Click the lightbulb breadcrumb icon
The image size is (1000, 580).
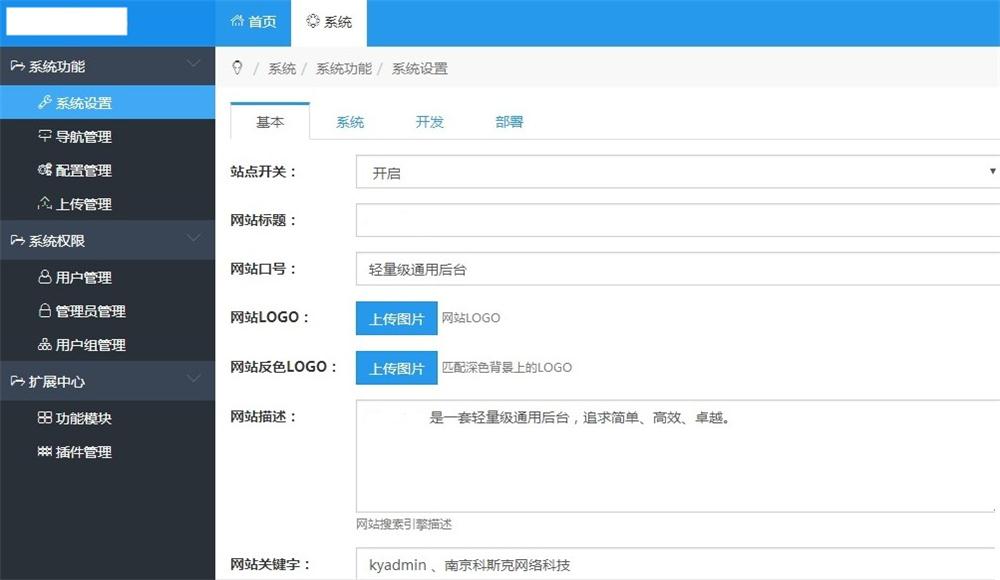pyautogui.click(x=237, y=68)
